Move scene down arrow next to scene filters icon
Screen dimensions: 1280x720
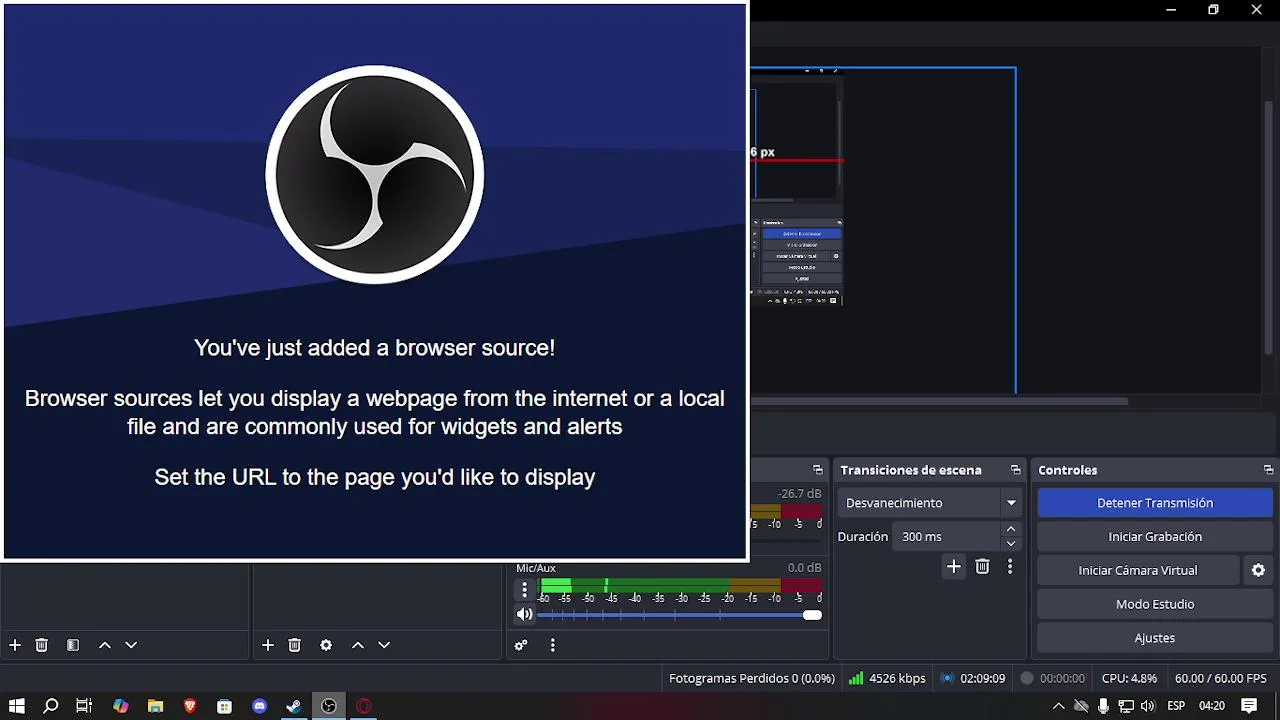pos(131,645)
